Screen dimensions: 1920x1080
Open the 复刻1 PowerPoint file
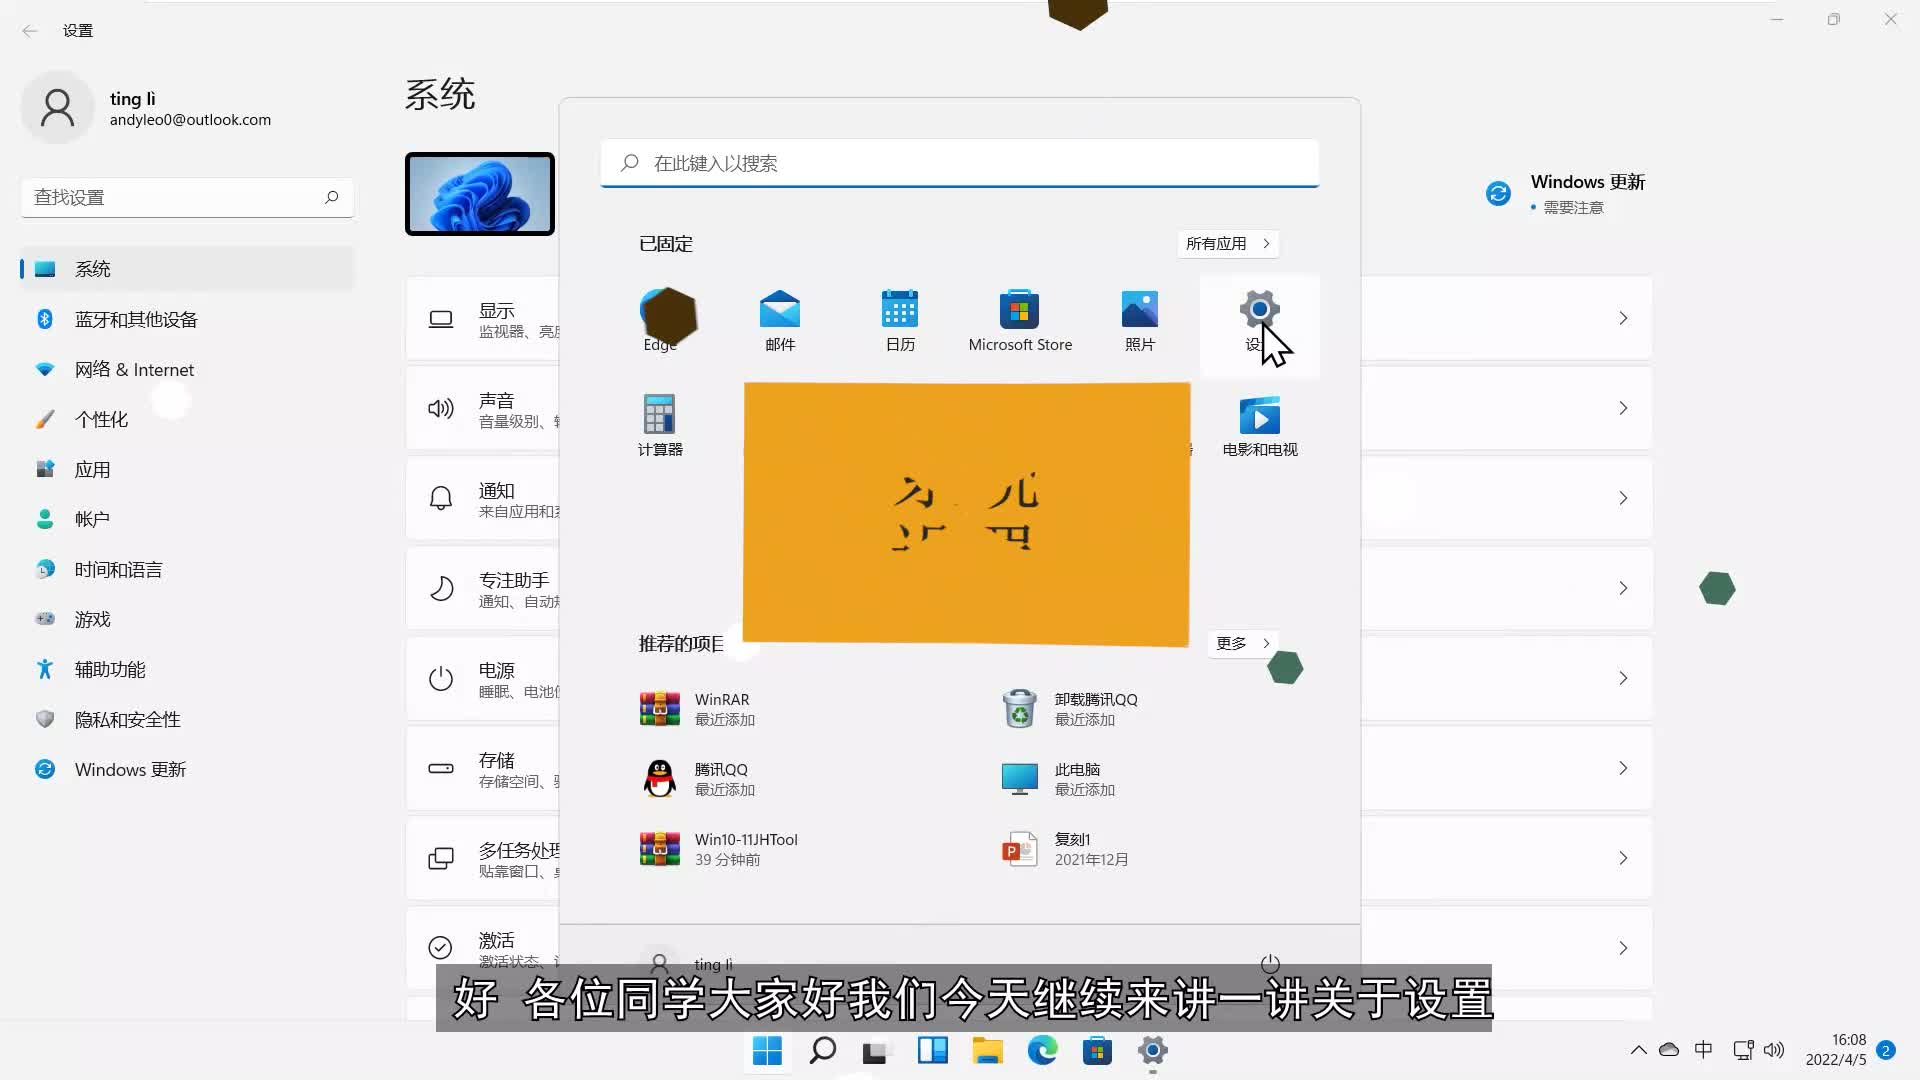pos(1066,849)
